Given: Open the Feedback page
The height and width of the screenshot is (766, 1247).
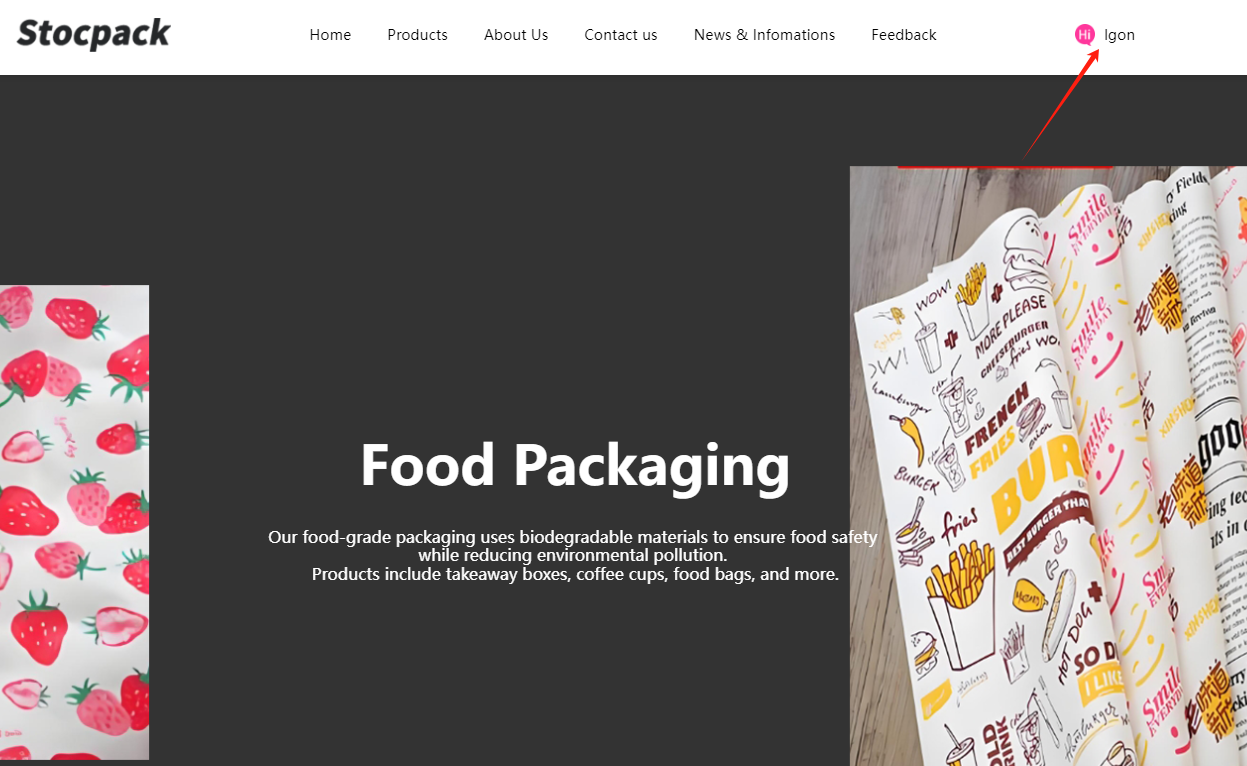Looking at the screenshot, I should coord(904,35).
